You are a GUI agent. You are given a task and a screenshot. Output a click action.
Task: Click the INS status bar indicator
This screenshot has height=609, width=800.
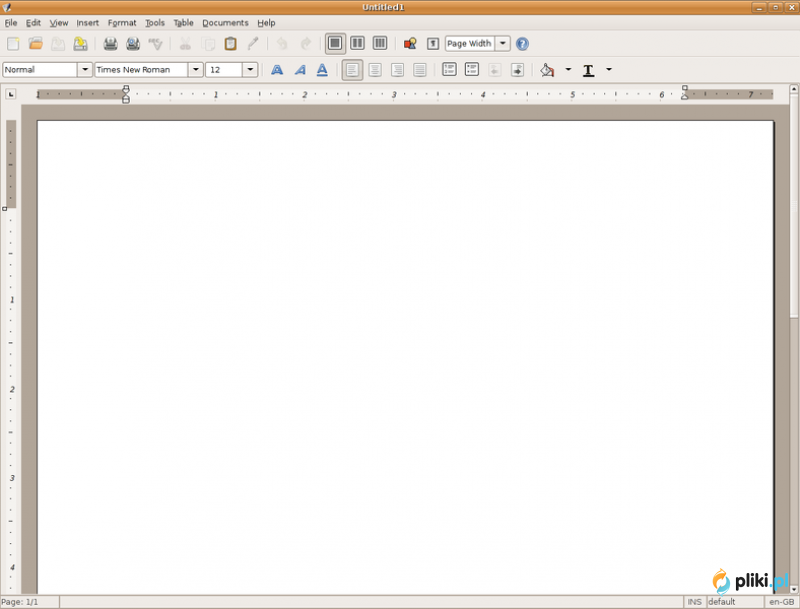(694, 602)
